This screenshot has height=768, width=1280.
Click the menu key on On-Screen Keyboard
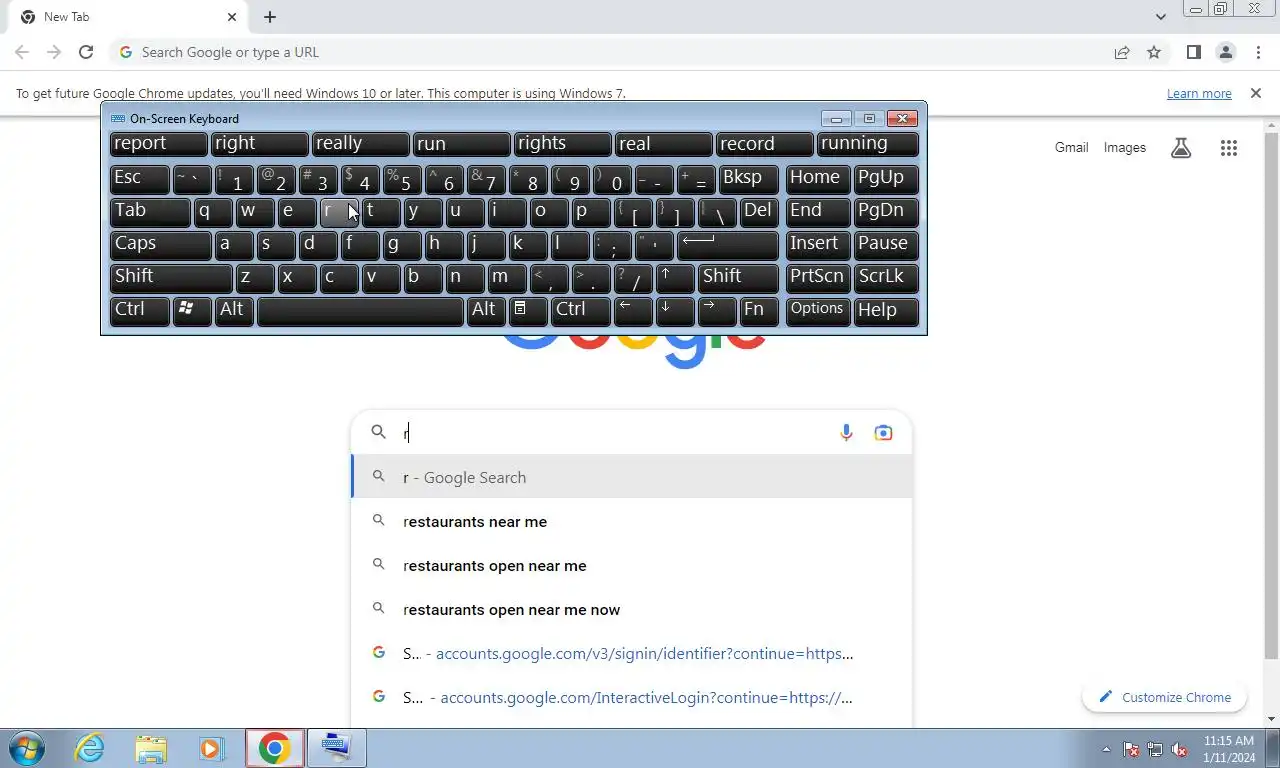click(x=527, y=310)
